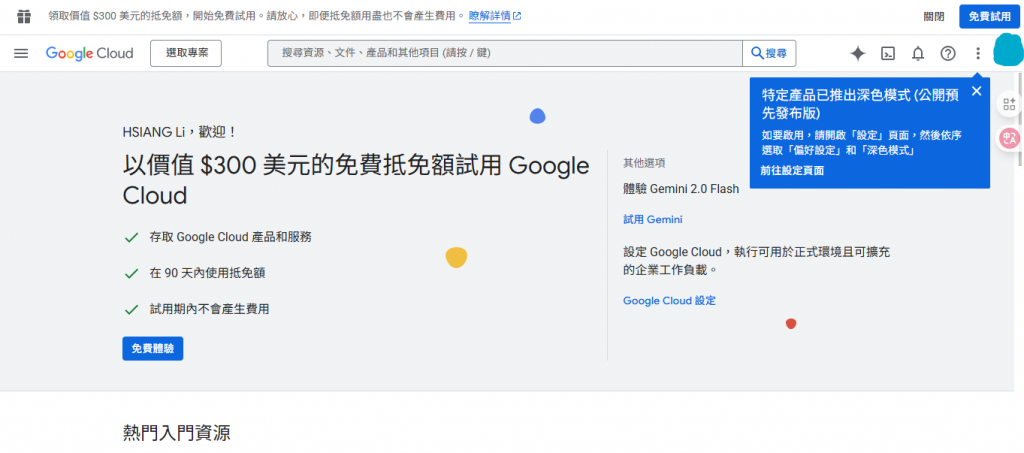Click 前往設定頁面 in popup
Viewport: 1024px width, 453px height.
click(792, 171)
